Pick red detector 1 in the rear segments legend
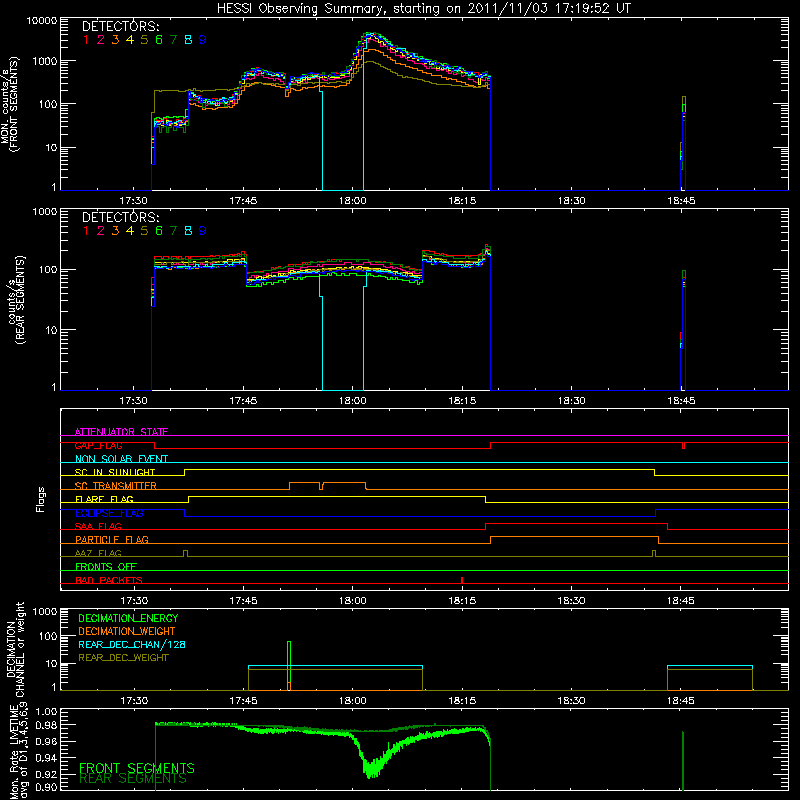Screen dimensions: 800x800 (86, 231)
